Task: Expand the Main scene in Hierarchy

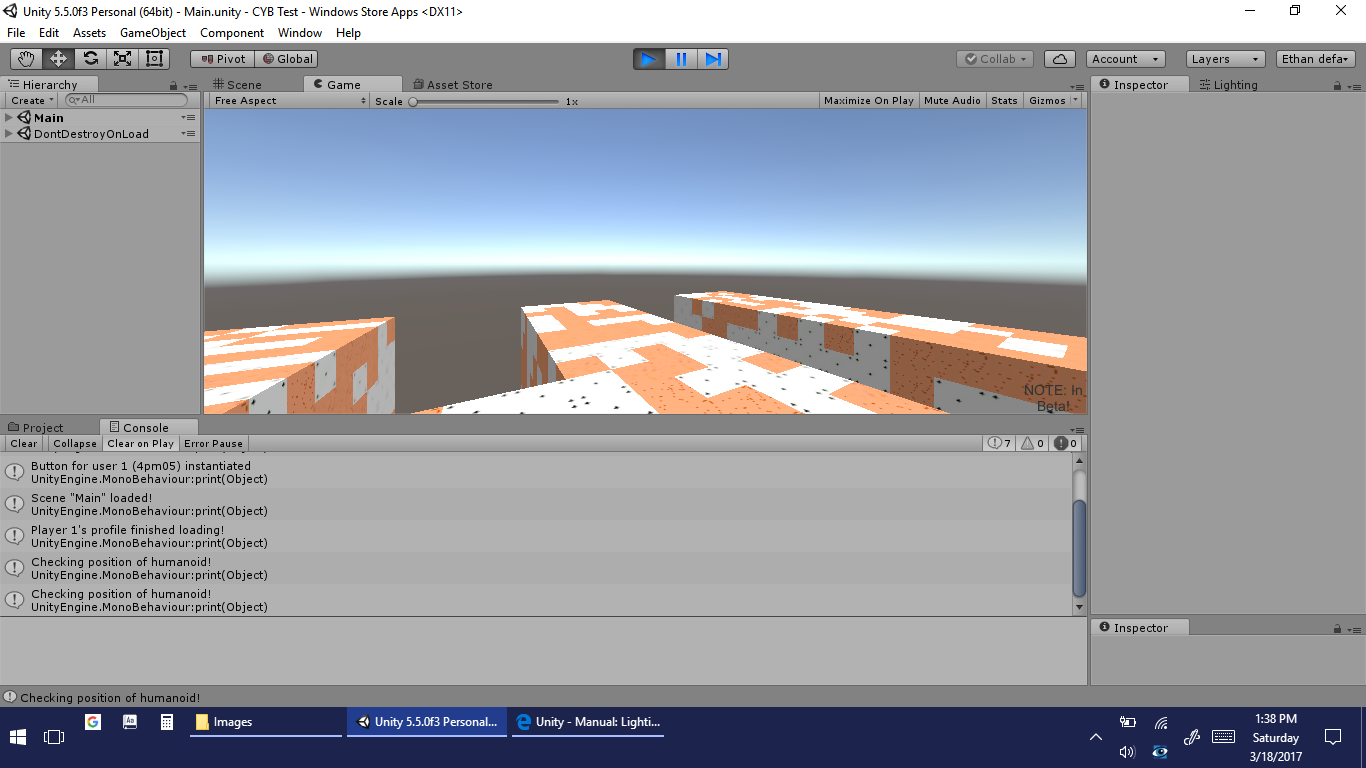Action: [x=9, y=118]
